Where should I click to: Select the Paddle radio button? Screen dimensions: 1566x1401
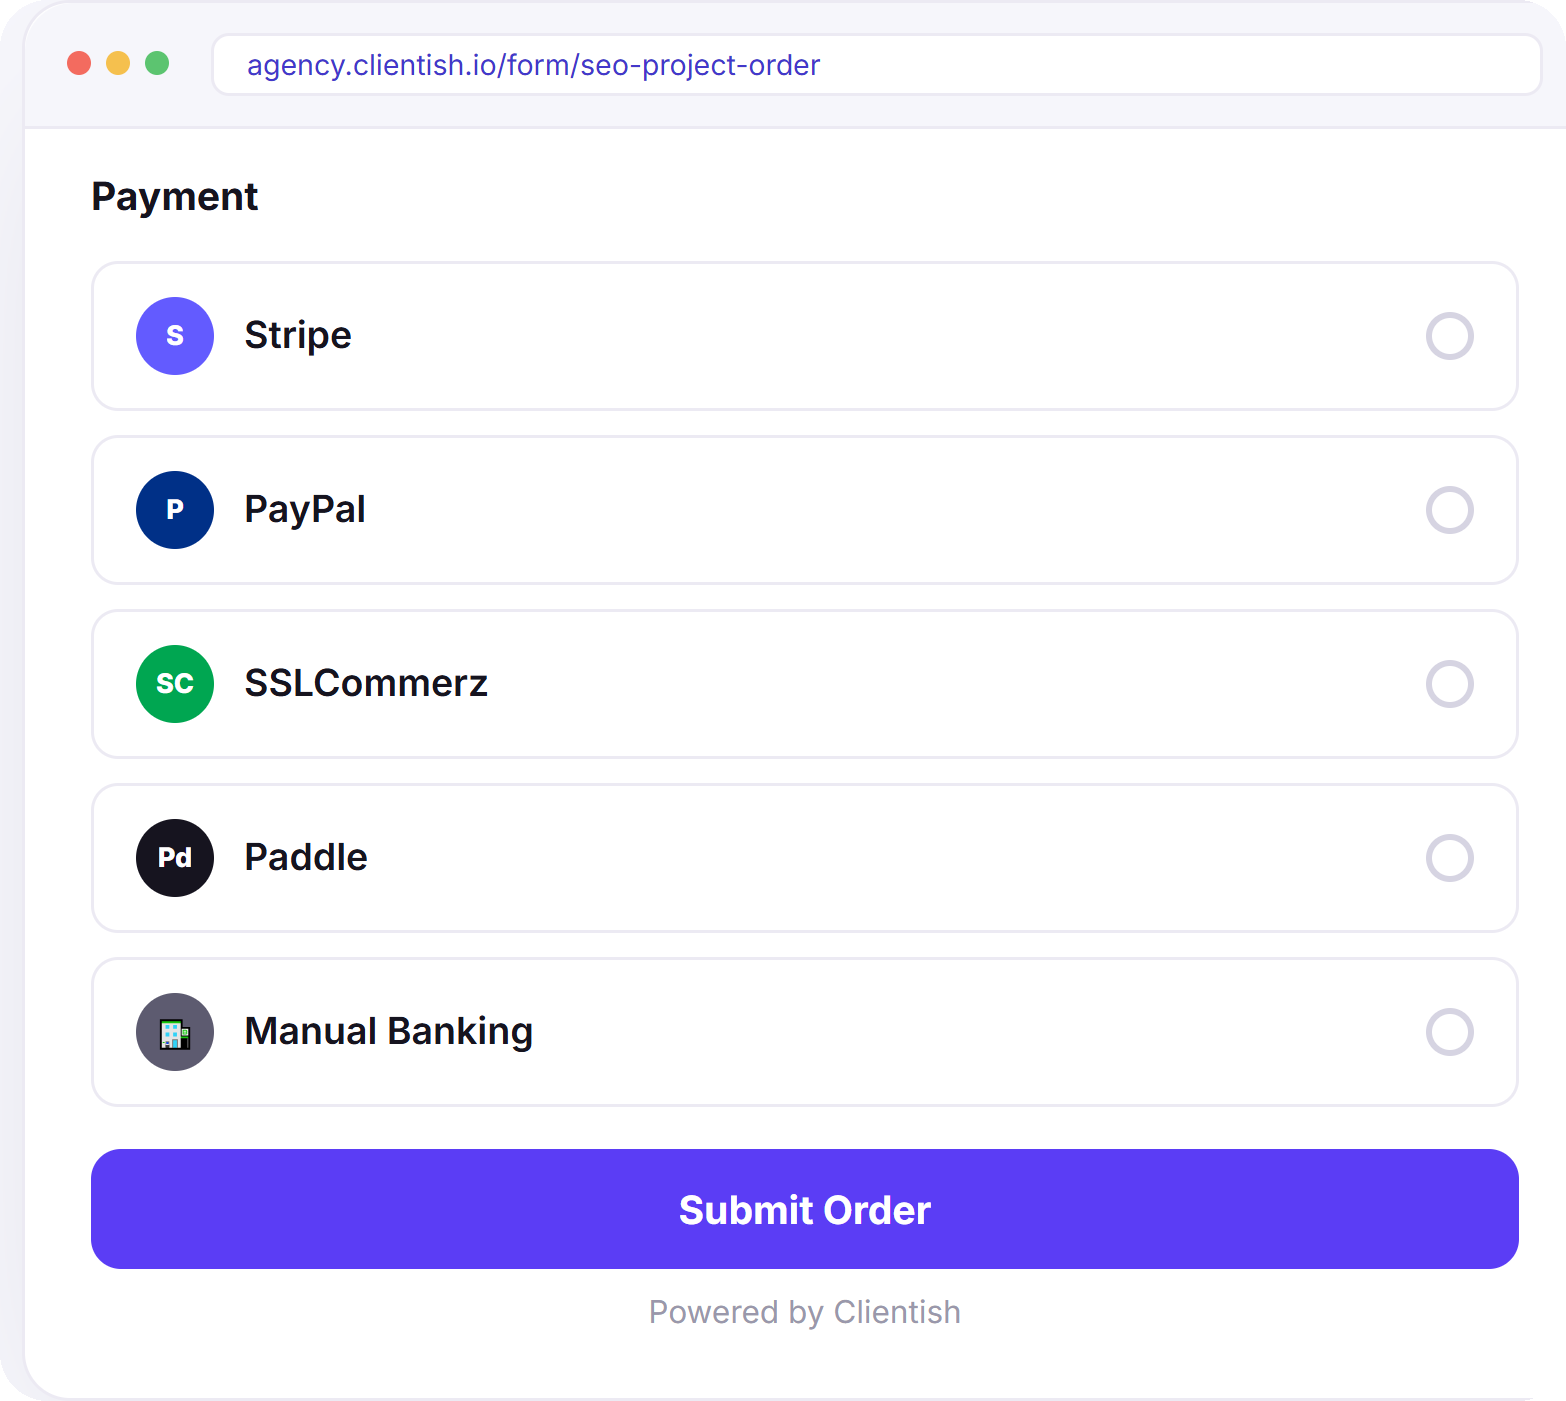pyautogui.click(x=1449, y=858)
